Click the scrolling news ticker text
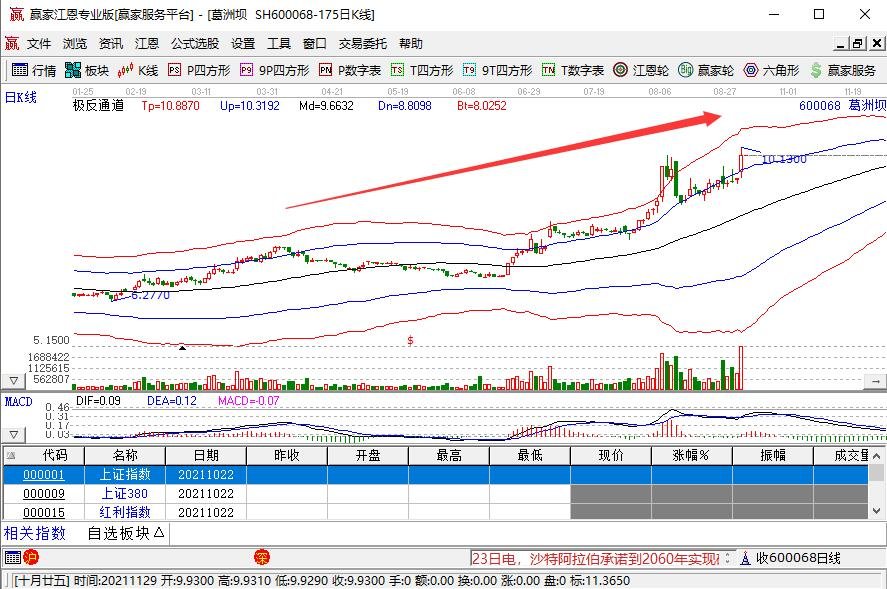 [x=596, y=558]
